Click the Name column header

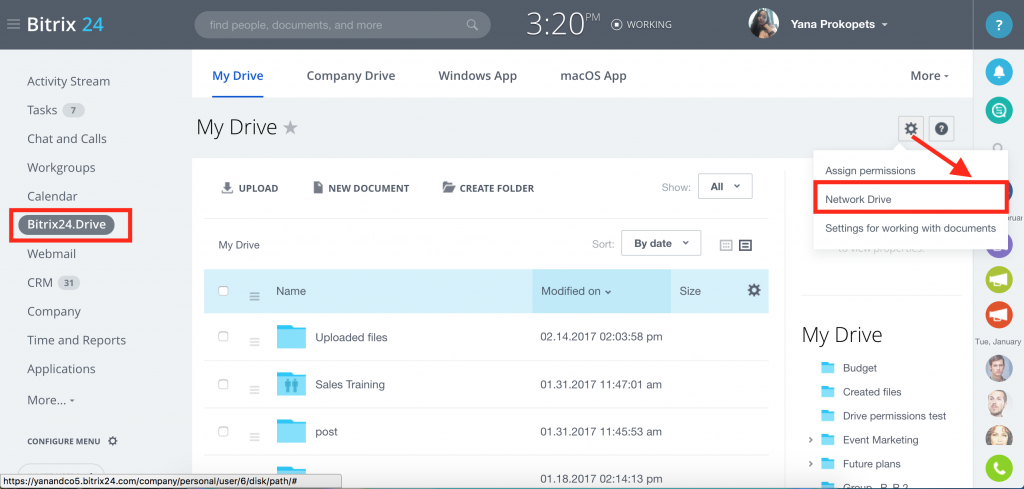point(291,291)
